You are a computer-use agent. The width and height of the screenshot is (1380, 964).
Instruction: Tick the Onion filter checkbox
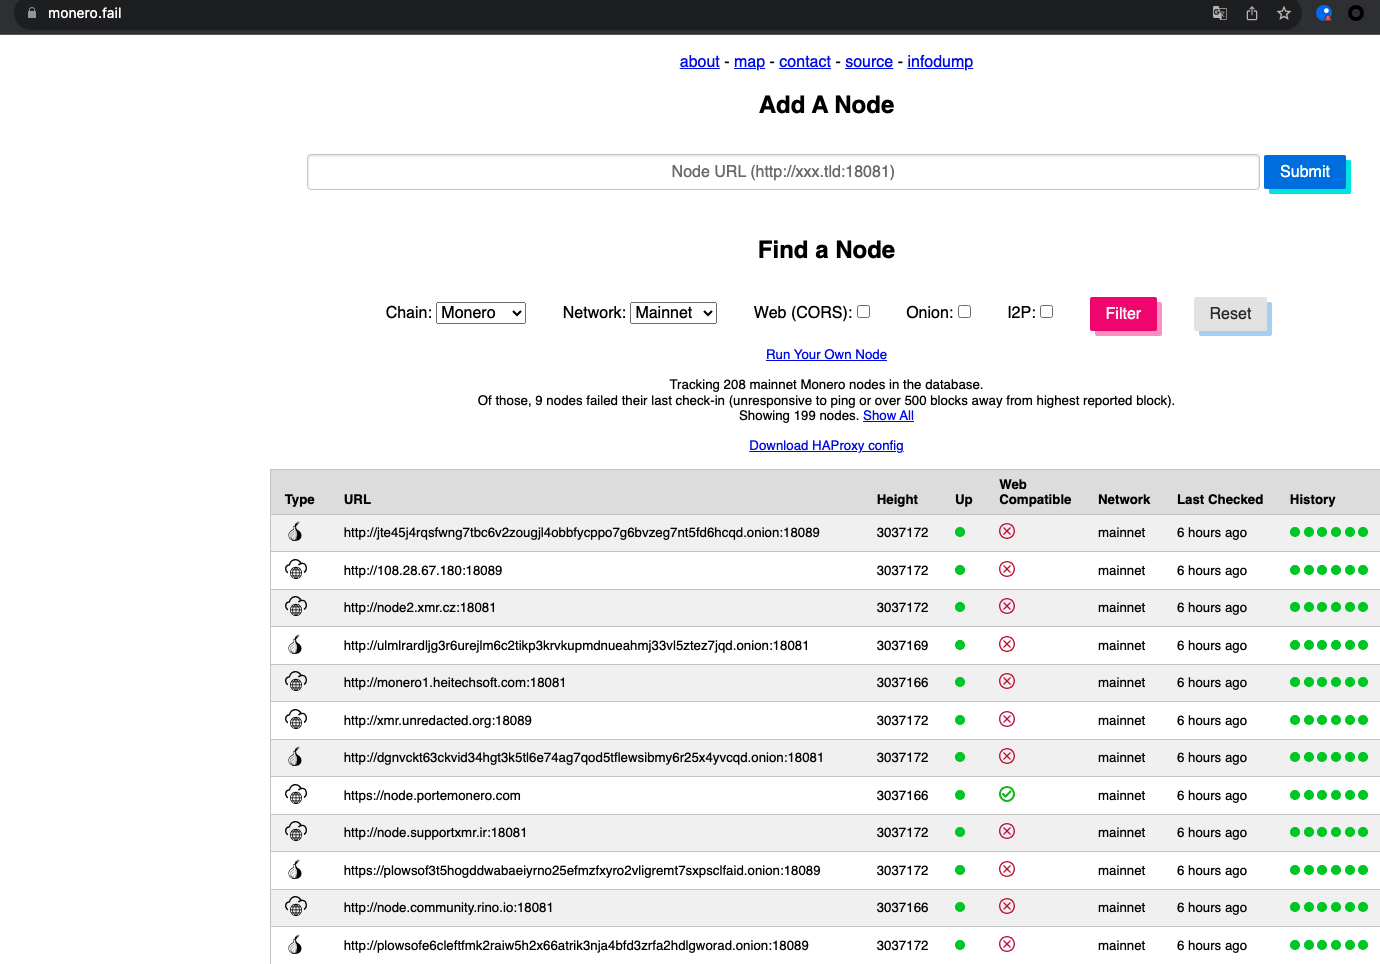[x=965, y=312]
